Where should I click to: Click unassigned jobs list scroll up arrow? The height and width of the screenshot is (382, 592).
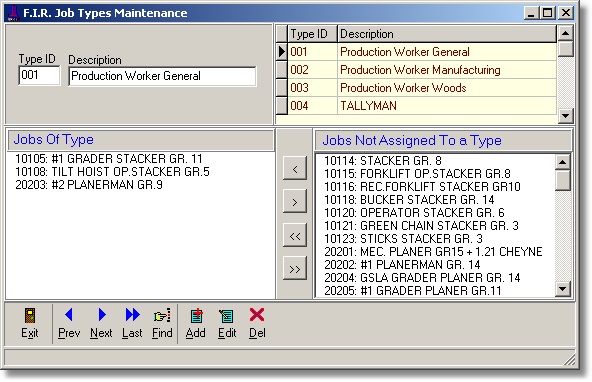pyautogui.click(x=563, y=162)
